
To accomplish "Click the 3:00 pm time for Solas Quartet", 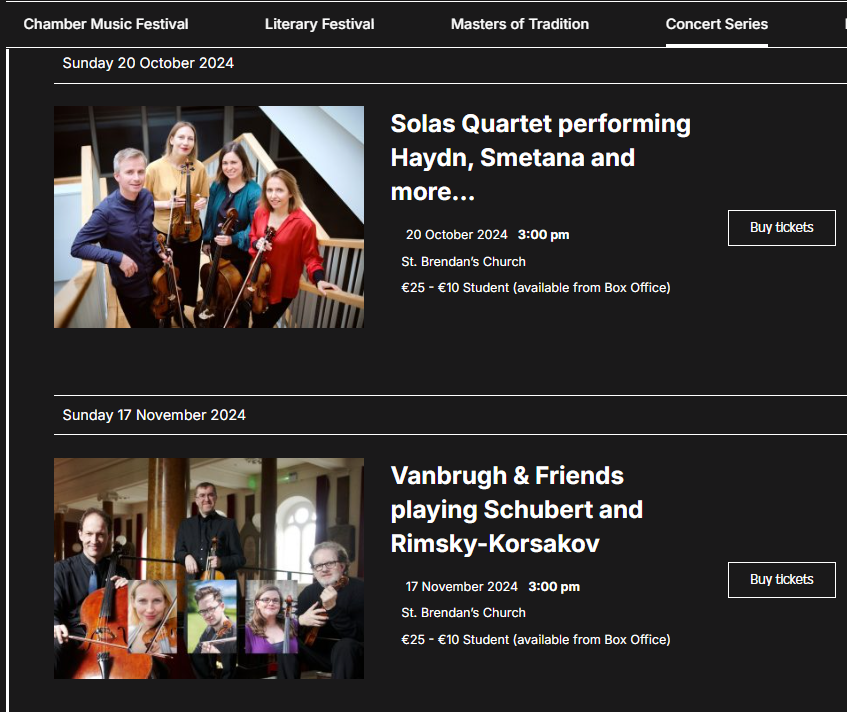I will click(x=543, y=236).
